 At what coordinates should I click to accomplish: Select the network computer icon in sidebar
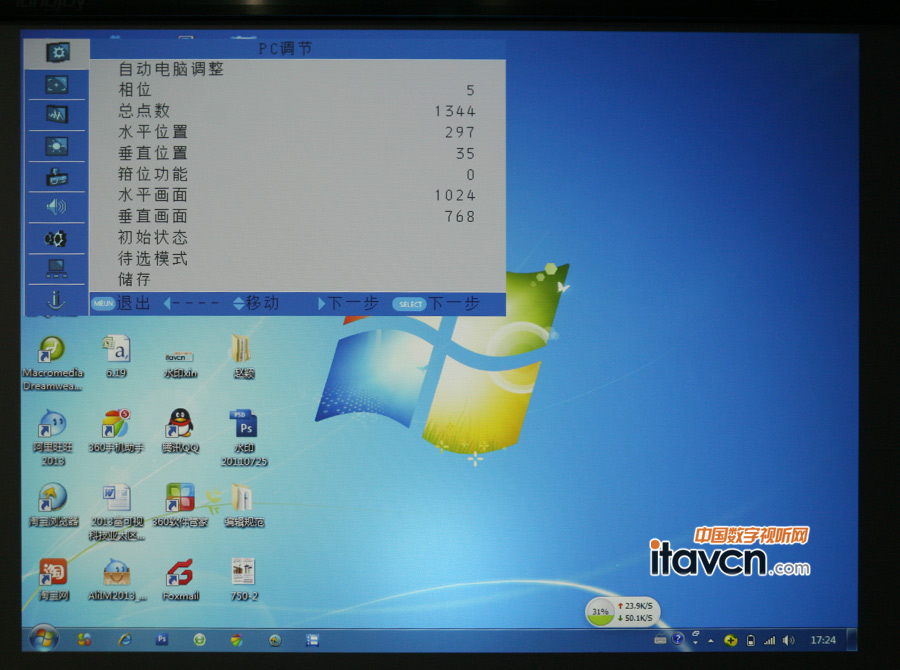[x=56, y=269]
